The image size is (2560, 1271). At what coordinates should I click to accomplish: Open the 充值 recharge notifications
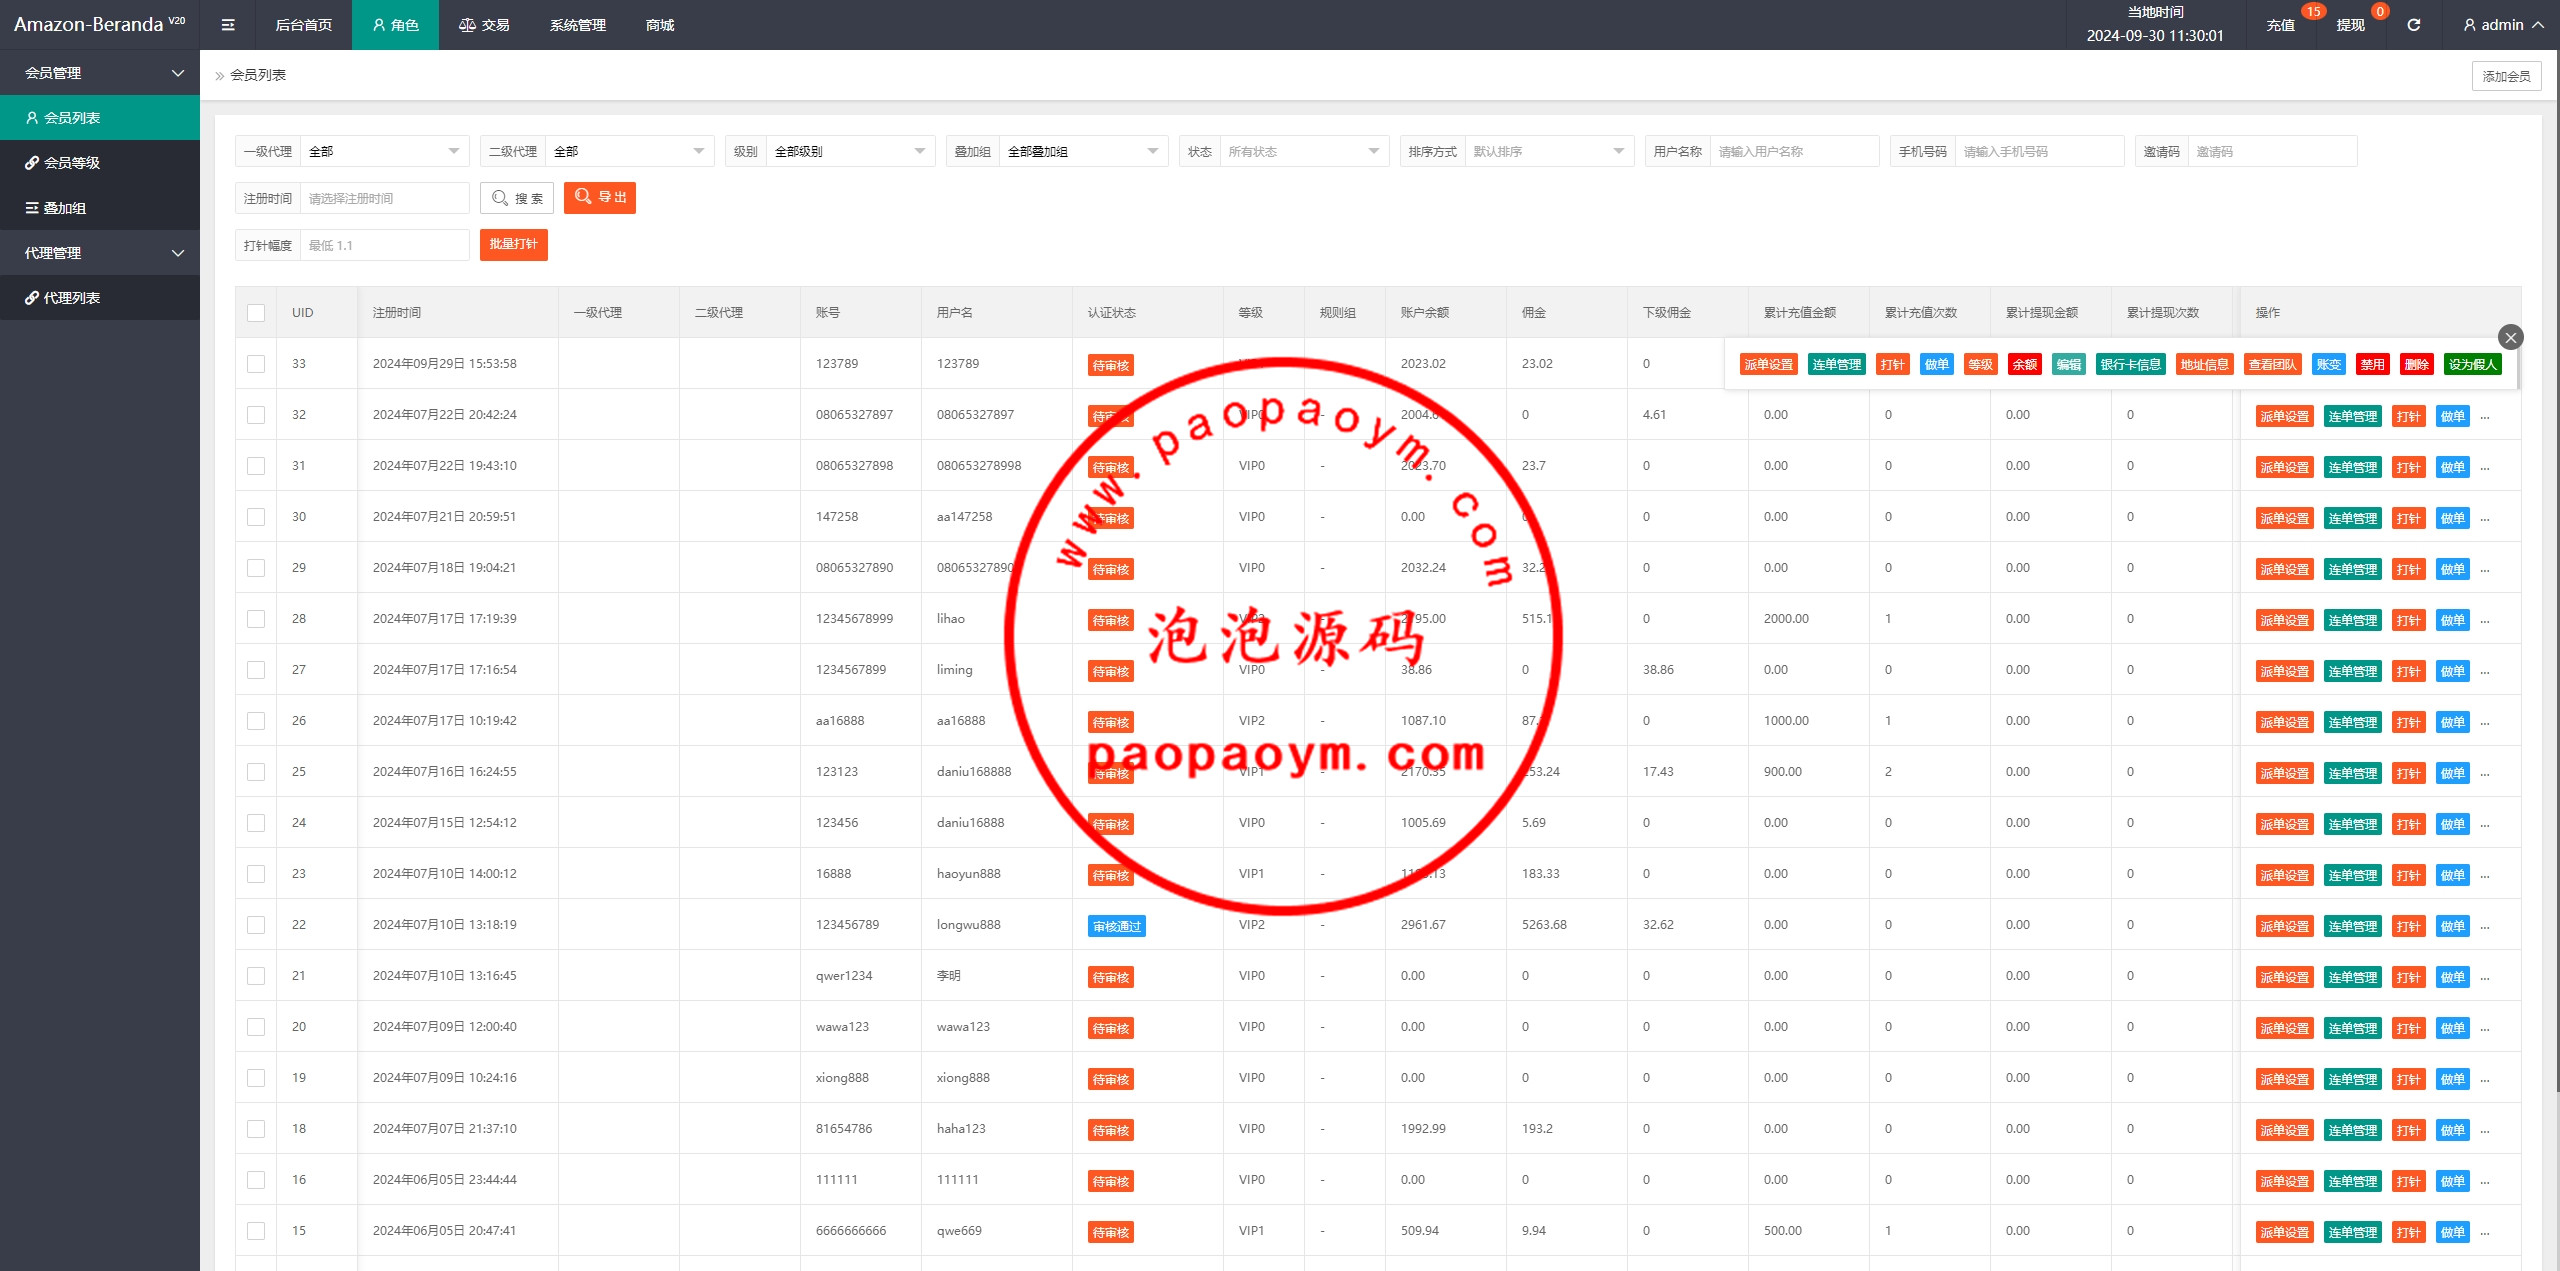pos(2281,25)
